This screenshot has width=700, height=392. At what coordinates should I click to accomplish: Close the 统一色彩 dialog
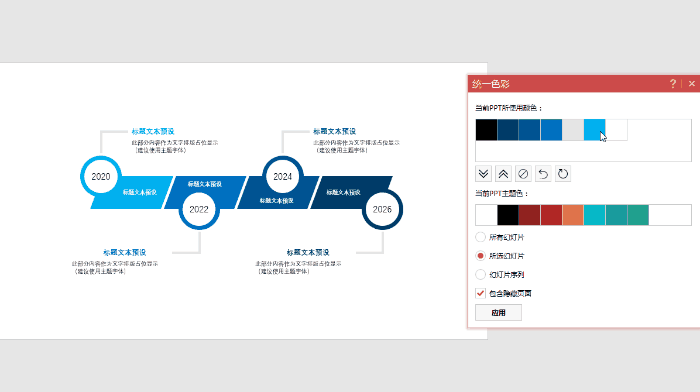692,83
